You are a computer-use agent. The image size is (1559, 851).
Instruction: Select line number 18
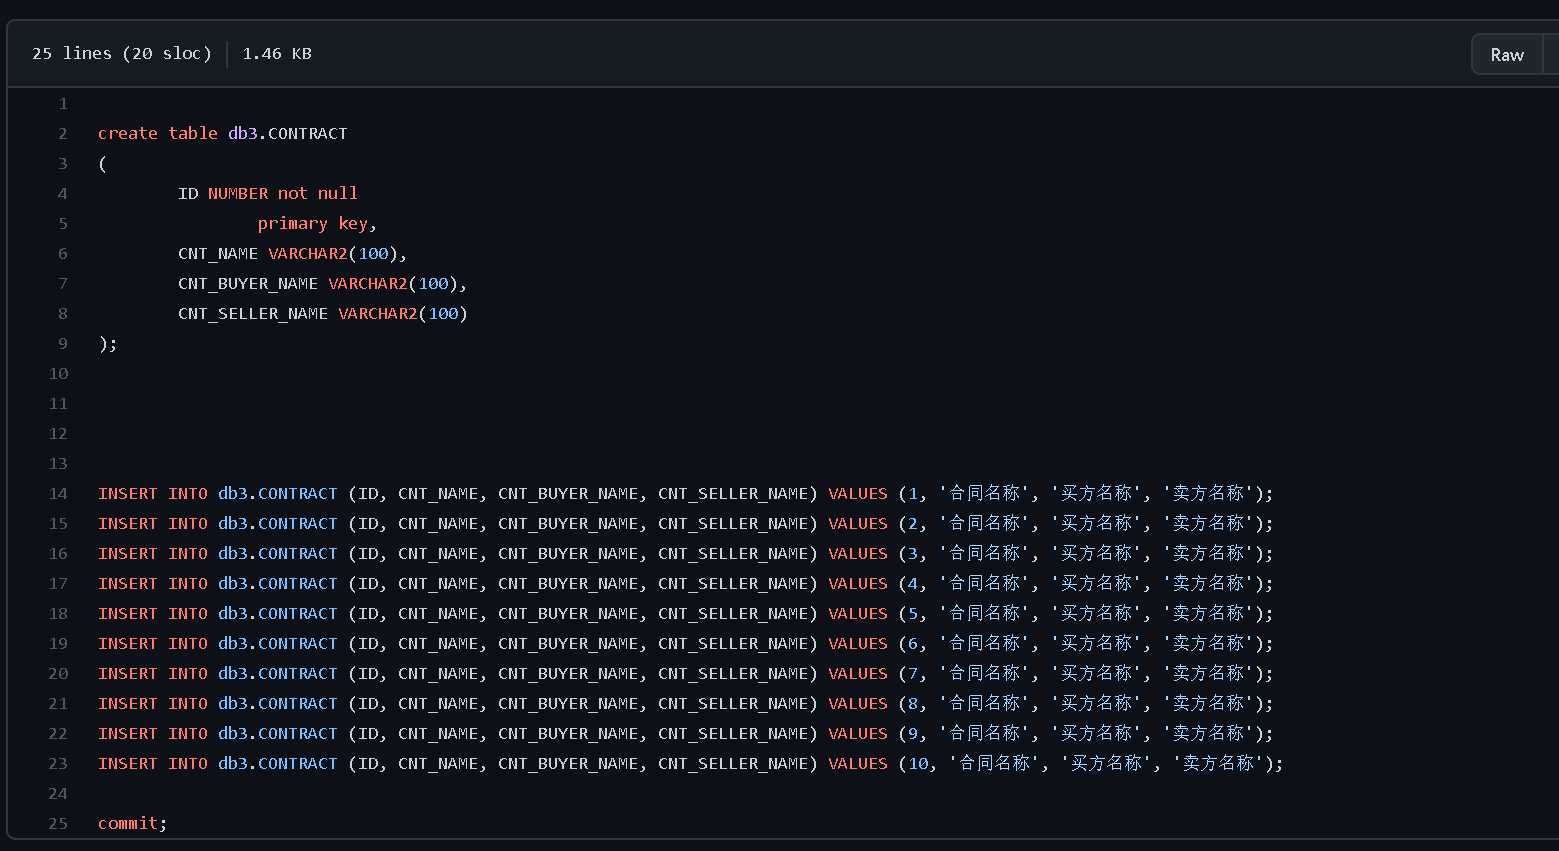(58, 614)
